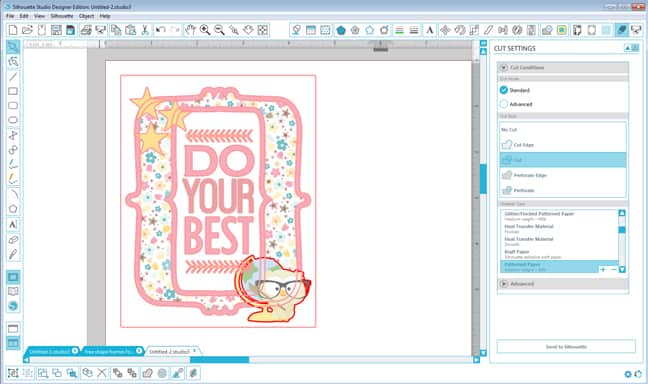
Task: Choose the Draw an Arc tool
Action: pyautogui.click(x=13, y=194)
